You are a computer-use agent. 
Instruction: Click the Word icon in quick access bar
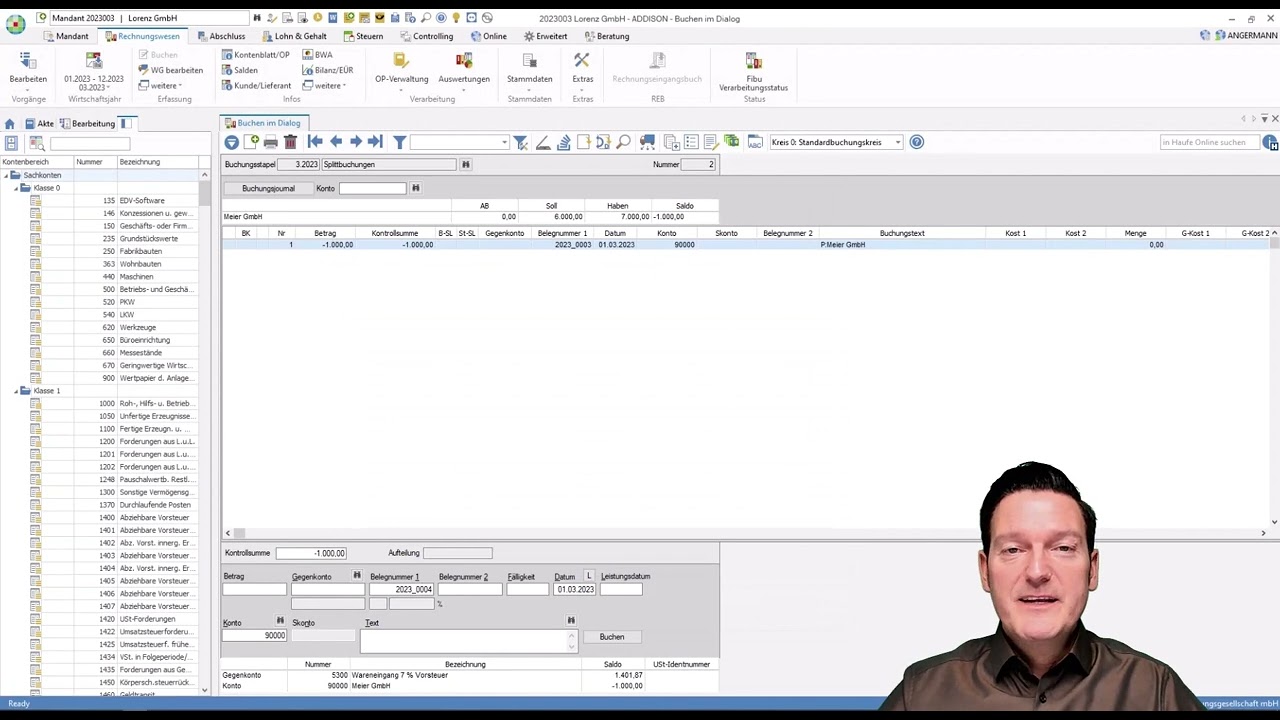click(x=333, y=18)
